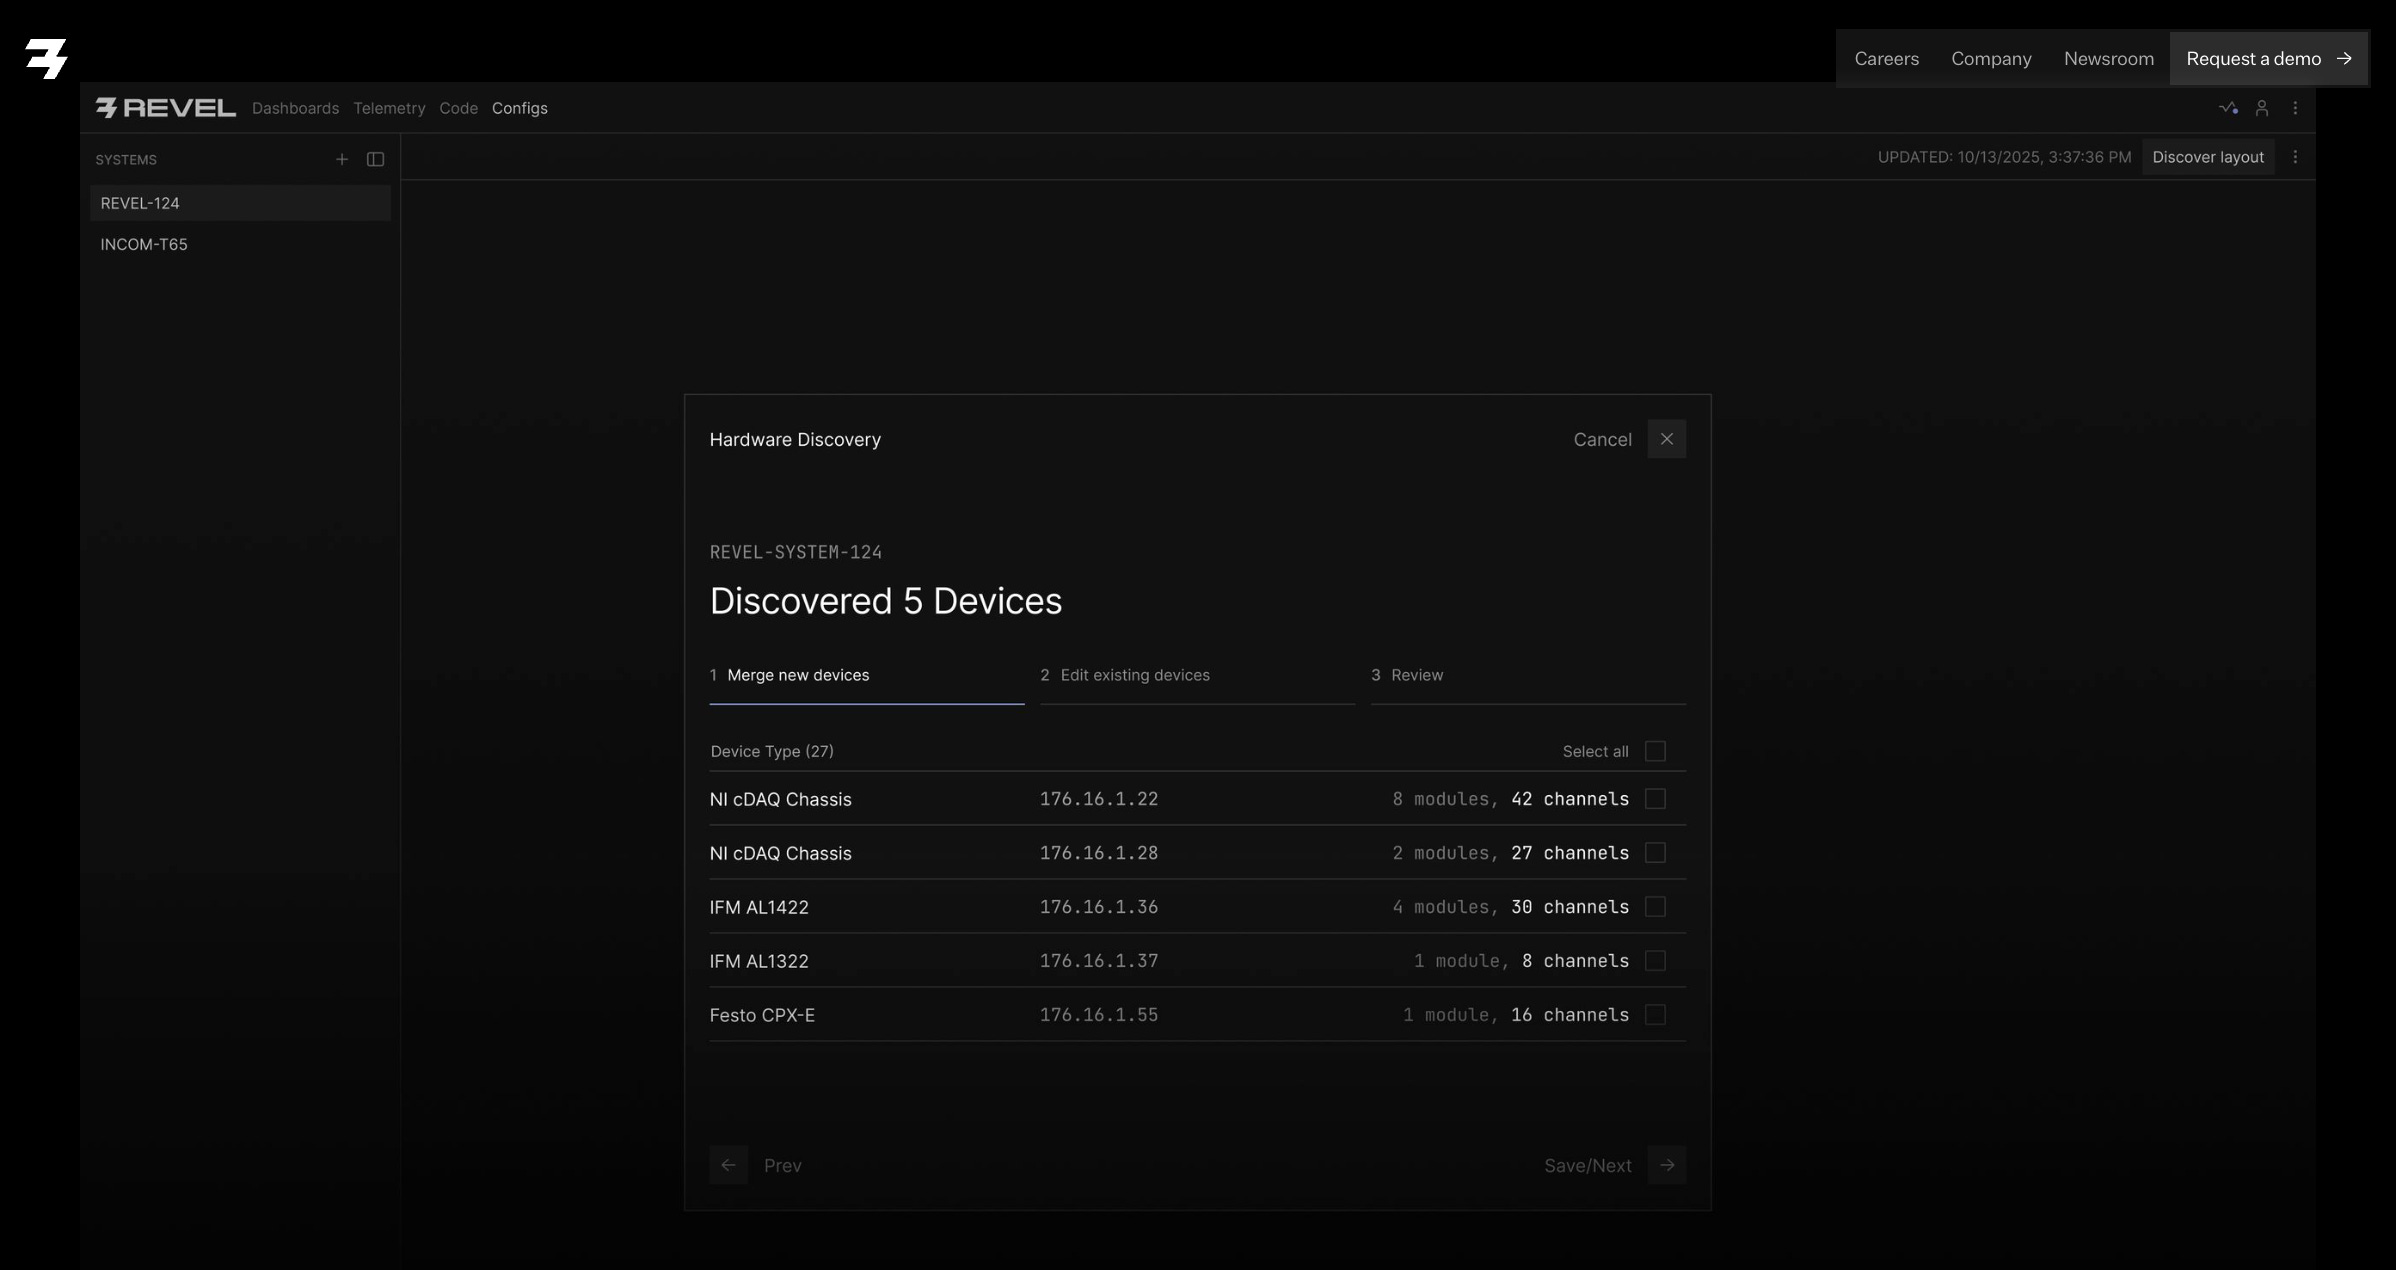Click the Revel logo in top-left corner
Viewport: 2396px width, 1270px height.
coord(46,58)
